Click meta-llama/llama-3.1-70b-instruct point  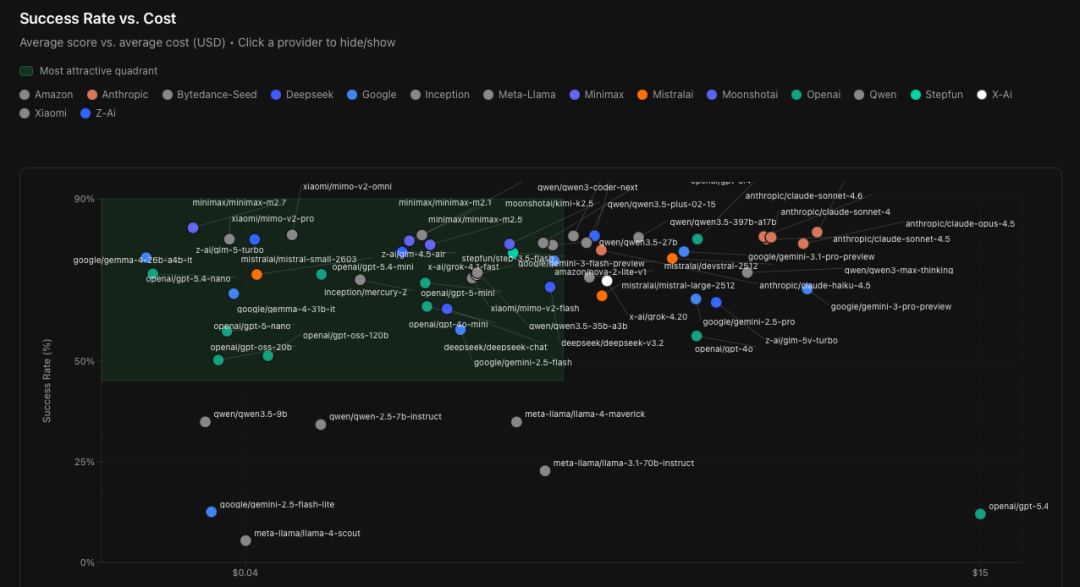click(x=545, y=471)
